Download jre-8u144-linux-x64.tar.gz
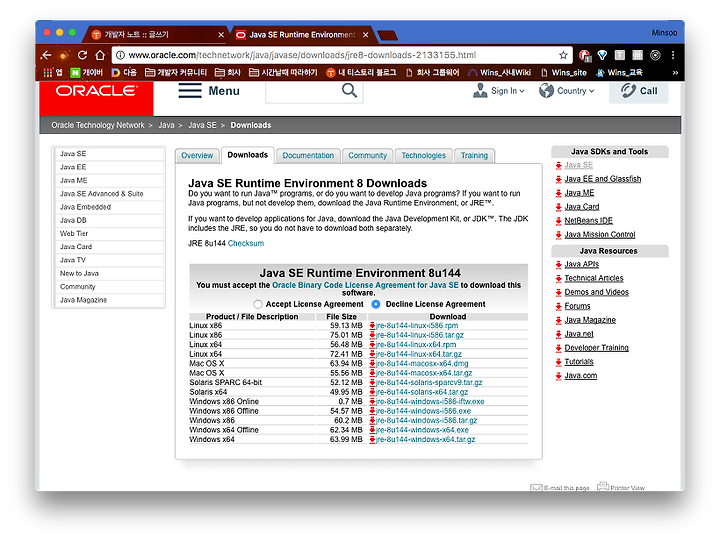This screenshot has width=720, height=542. click(x=419, y=354)
